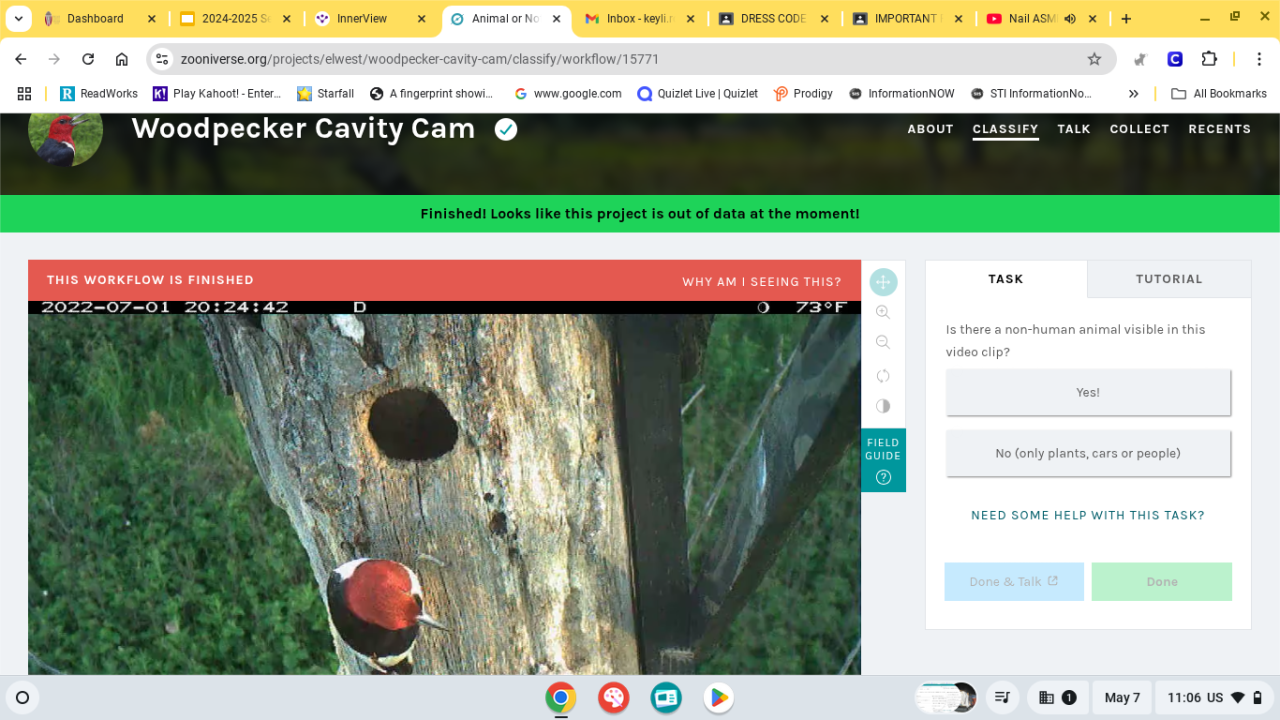Click the woodpecker camera image
The width and height of the screenshot is (1280, 720).
coord(444,487)
